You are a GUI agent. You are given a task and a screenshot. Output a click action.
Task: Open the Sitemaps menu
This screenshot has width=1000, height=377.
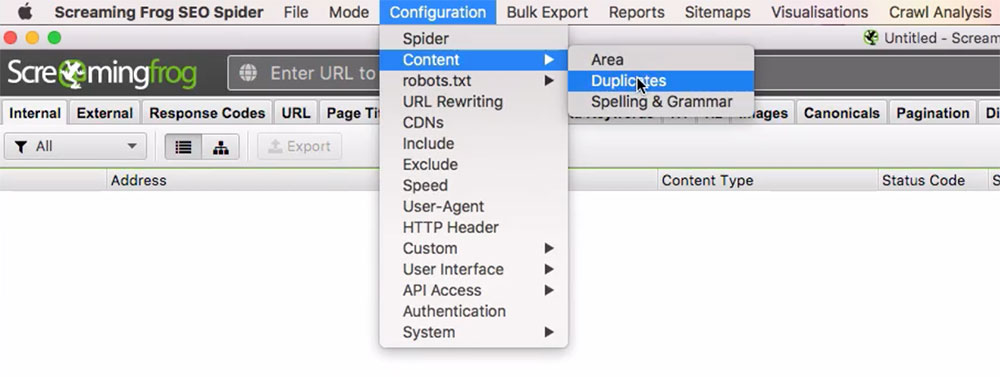tap(717, 12)
